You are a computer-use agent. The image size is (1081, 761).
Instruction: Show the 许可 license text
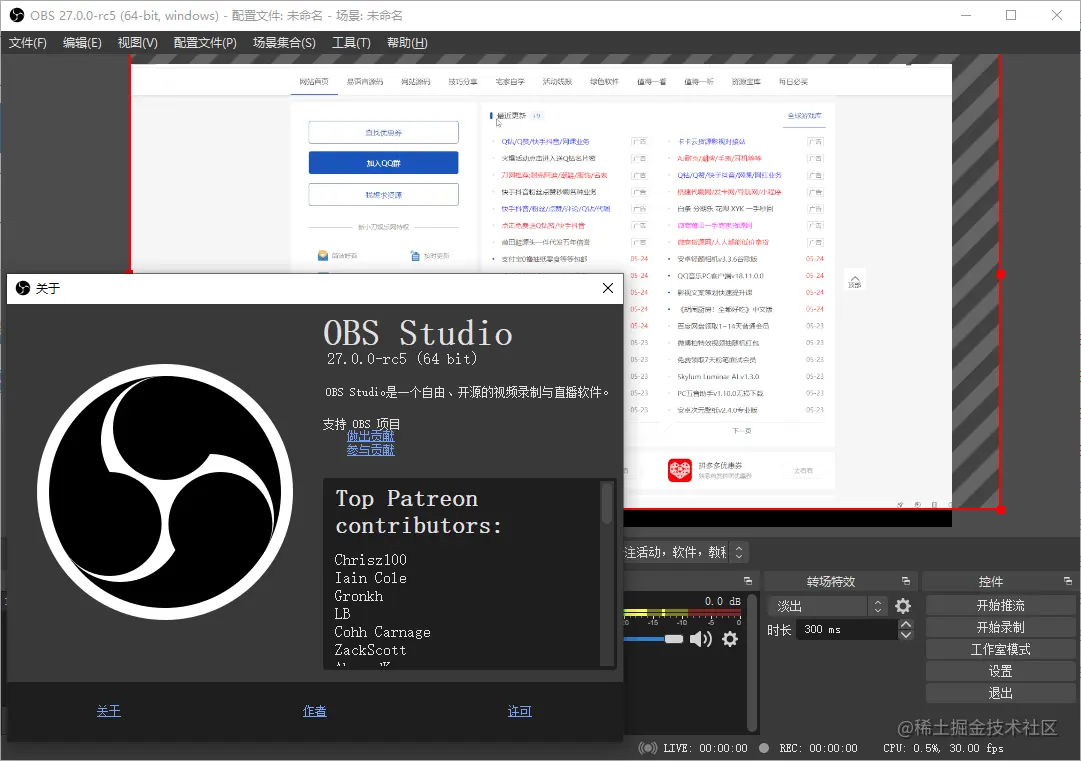click(519, 711)
